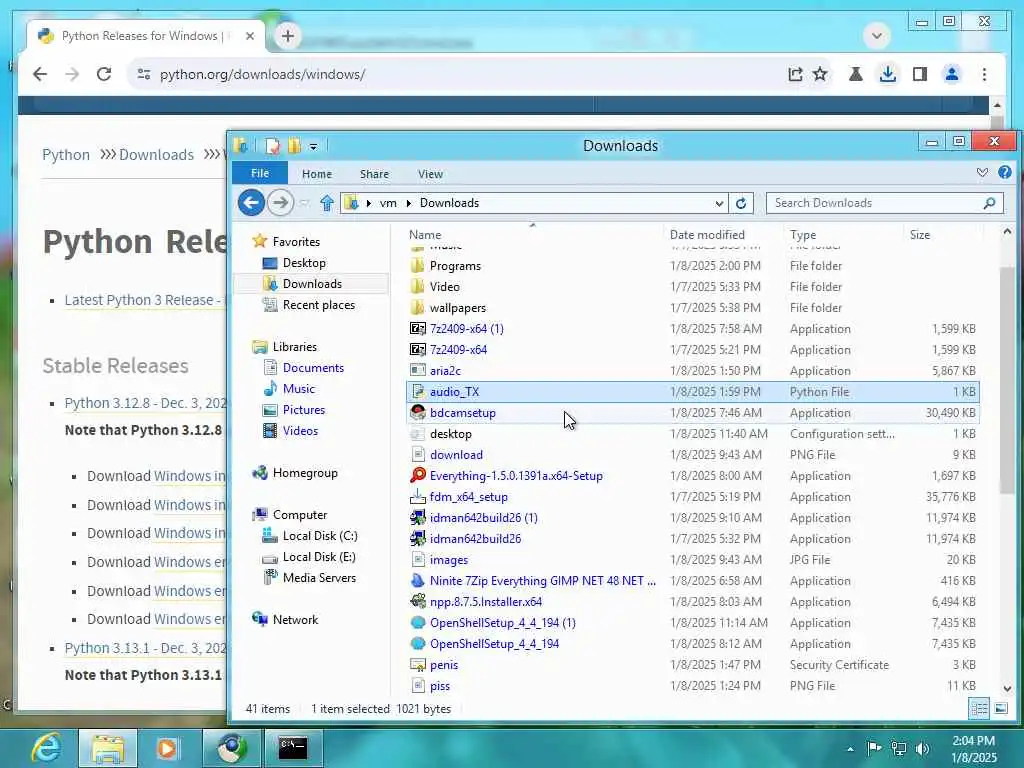1024x768 pixels.
Task: Open Quick Access Toolbar customize dropdown
Action: [313, 146]
